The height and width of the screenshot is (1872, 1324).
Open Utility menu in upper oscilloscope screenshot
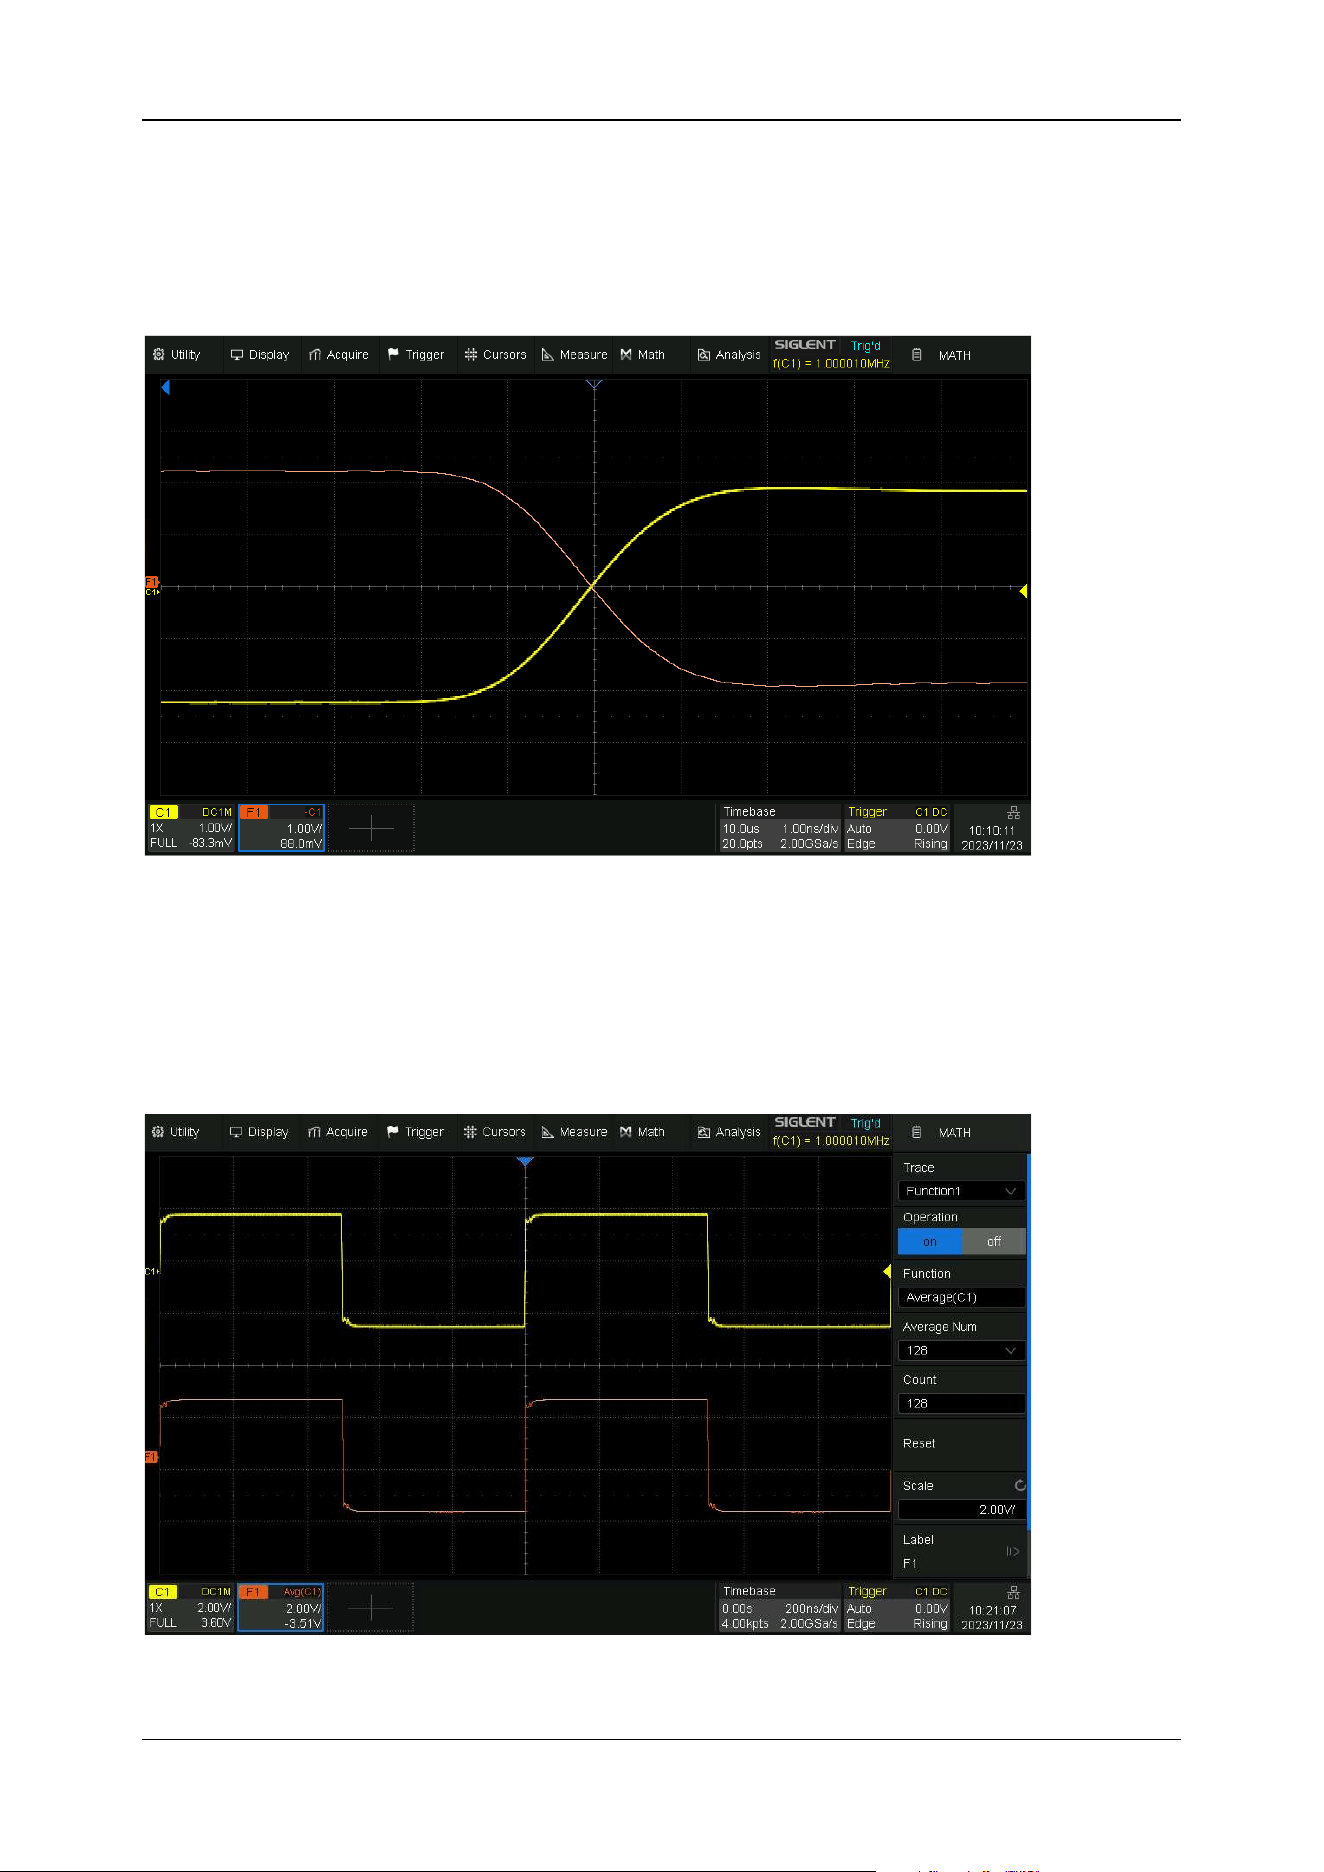[x=177, y=355]
